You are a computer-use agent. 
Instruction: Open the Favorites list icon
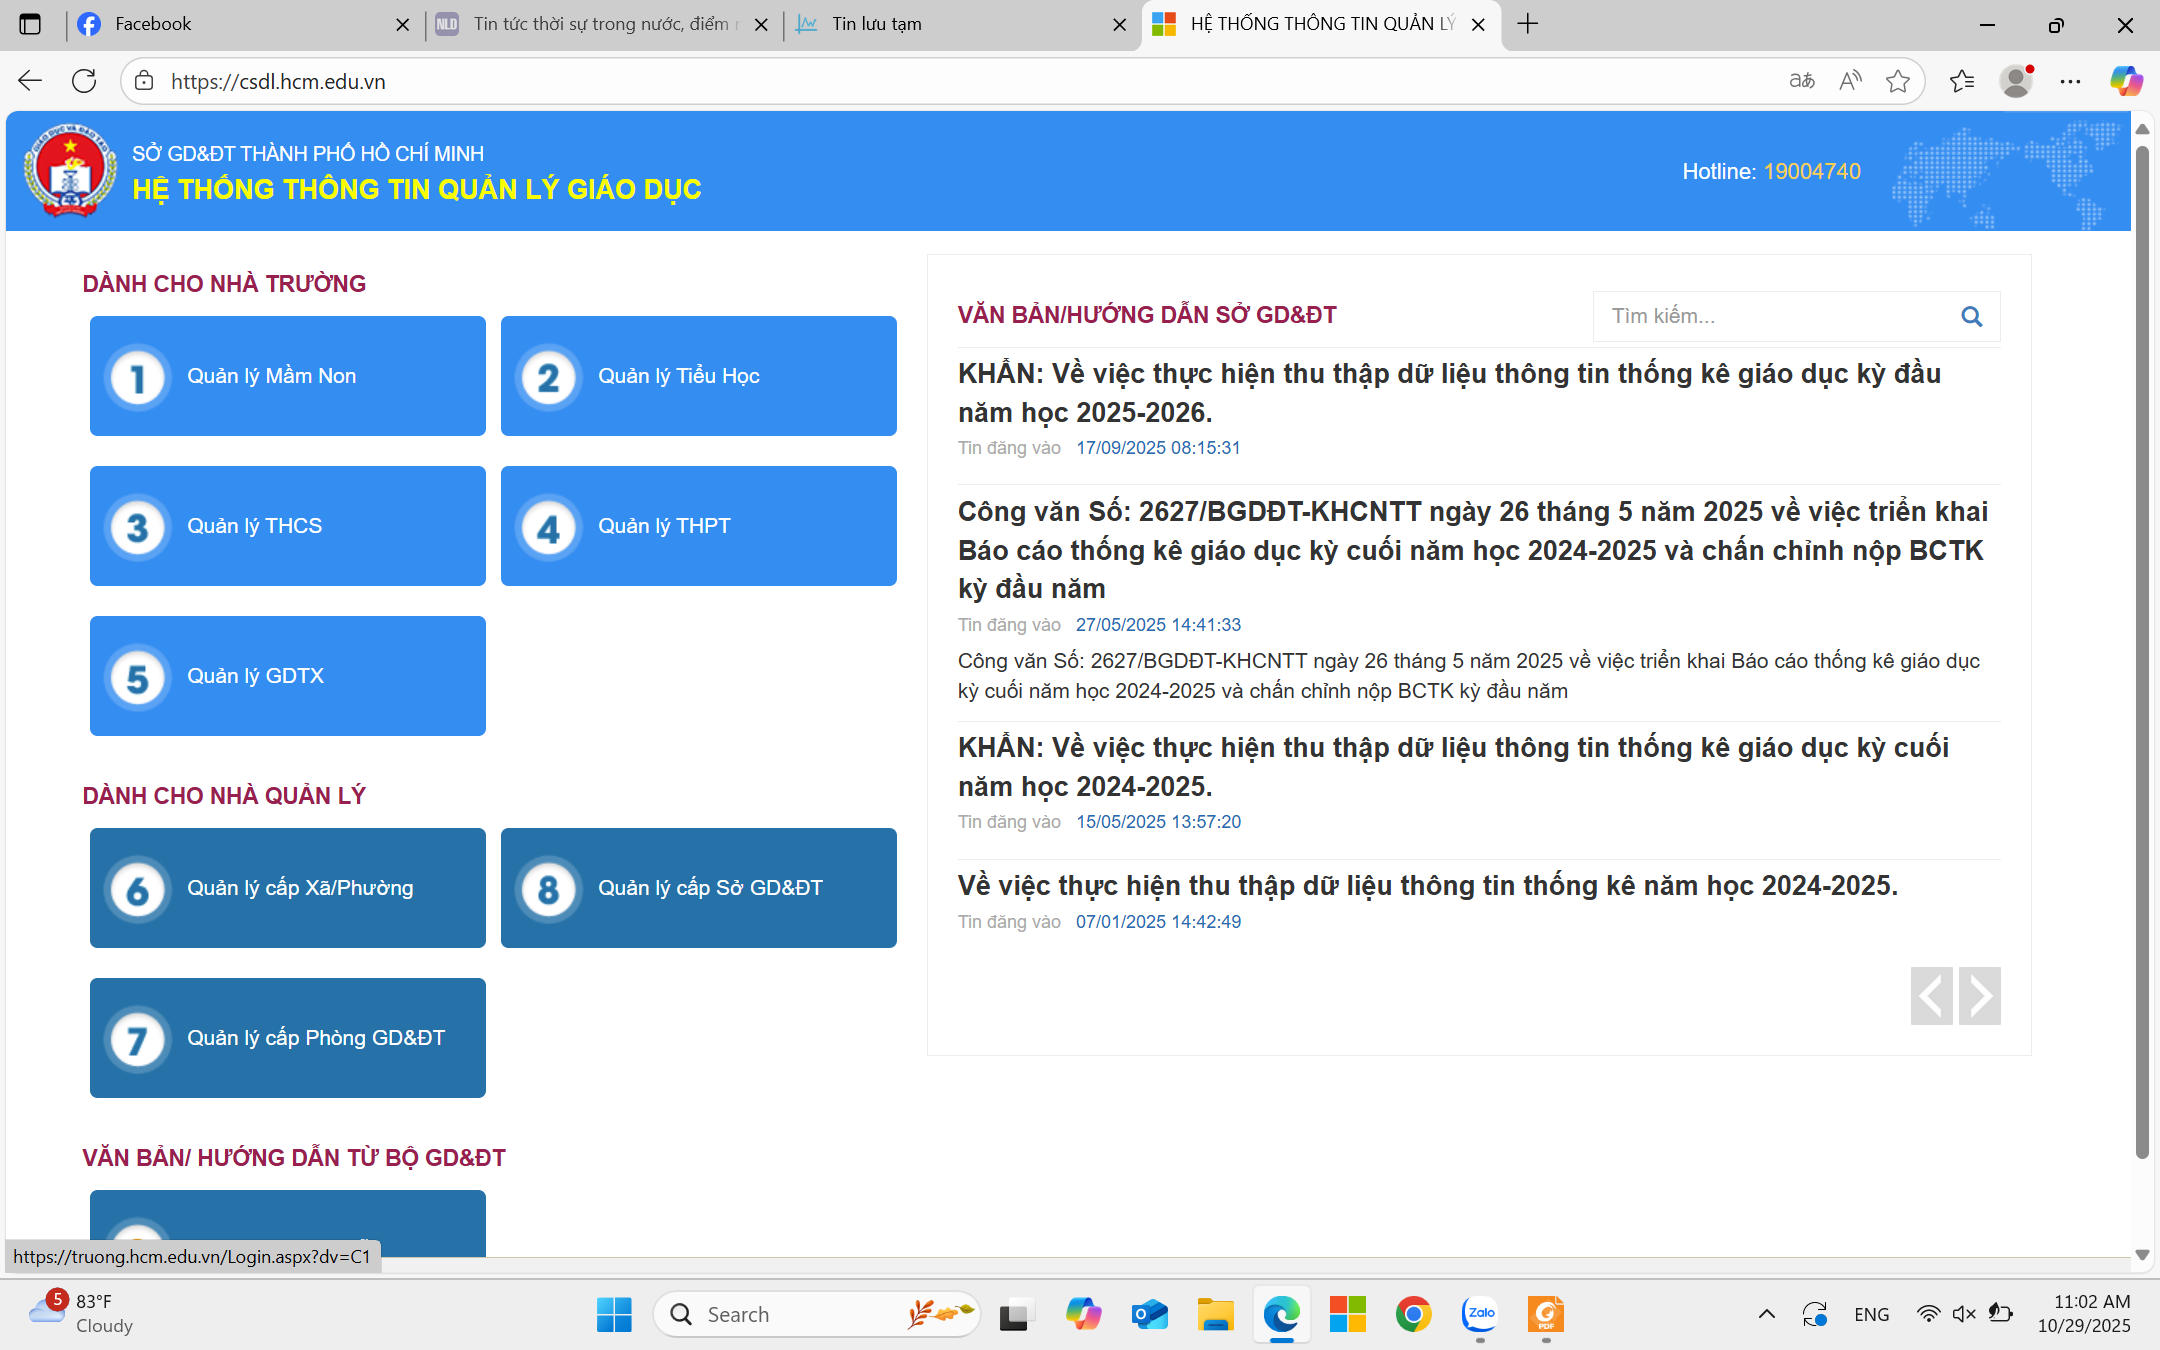pyautogui.click(x=1962, y=81)
